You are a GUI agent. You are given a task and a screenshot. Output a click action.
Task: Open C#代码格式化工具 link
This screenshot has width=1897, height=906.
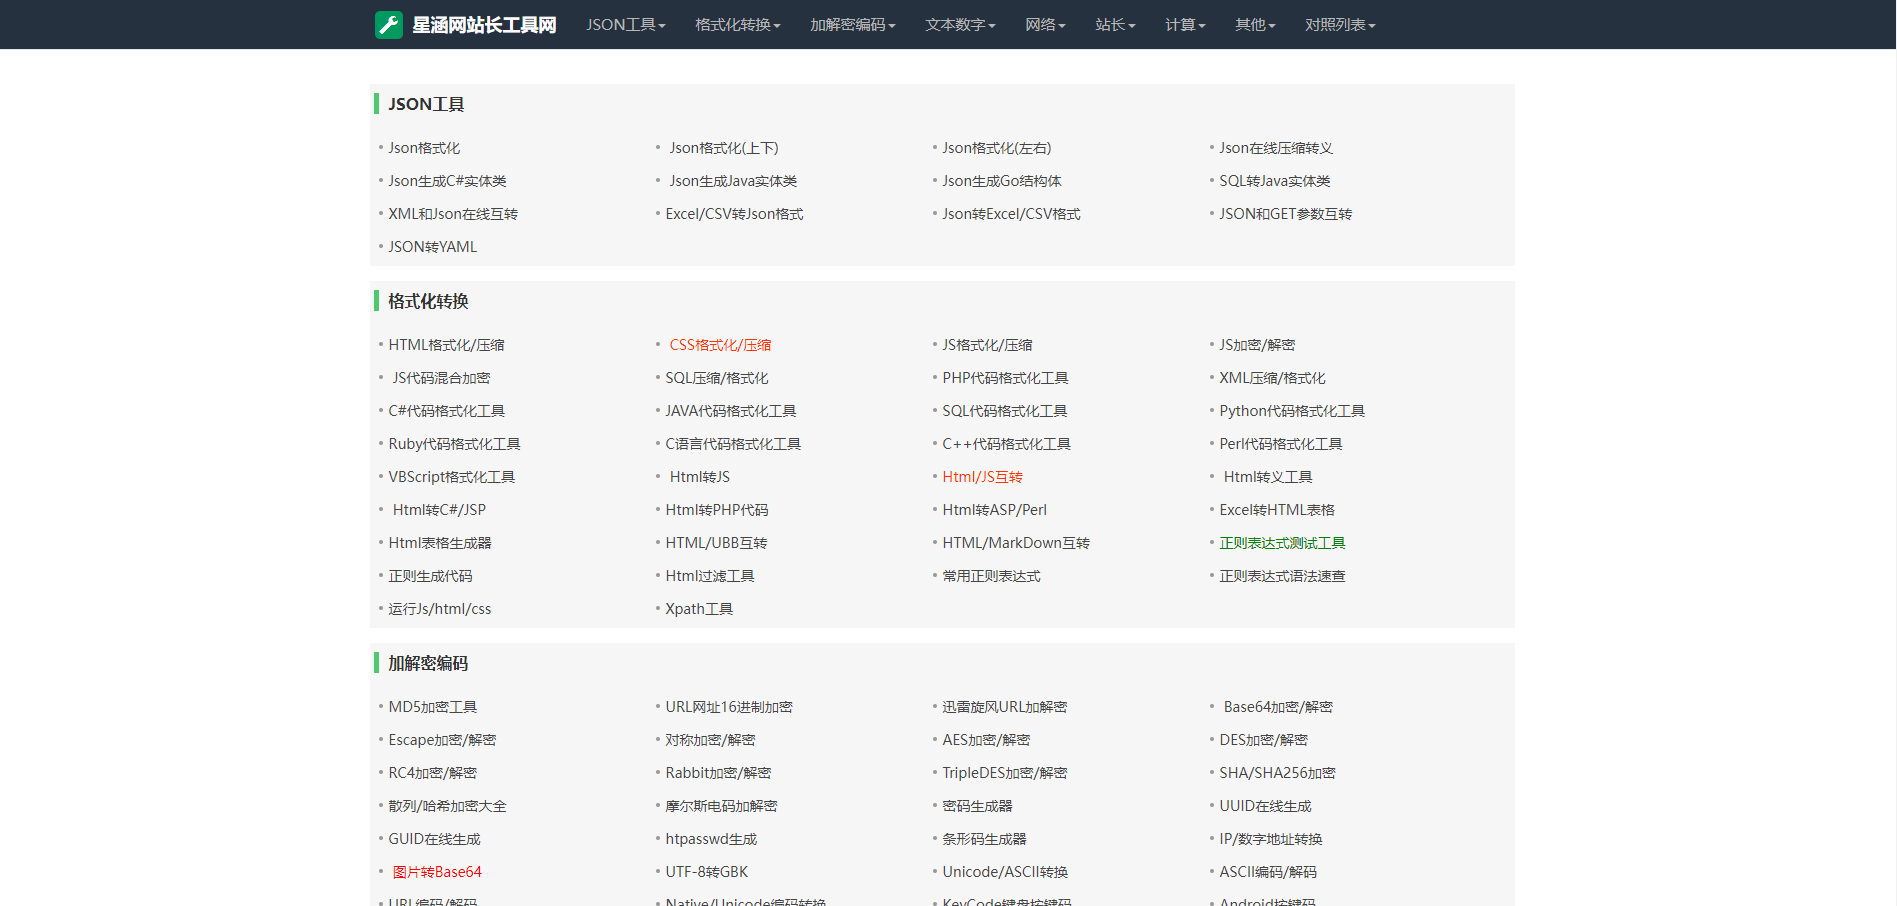(446, 411)
